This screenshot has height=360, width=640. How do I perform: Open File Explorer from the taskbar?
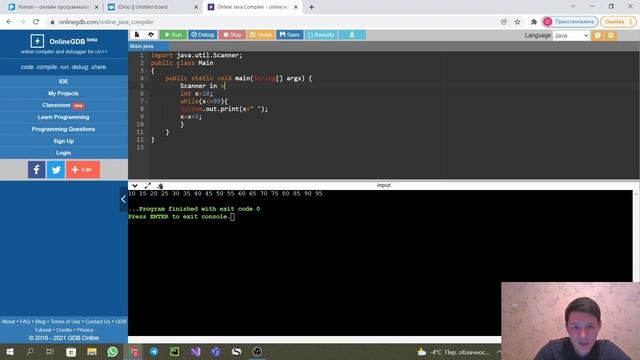92,351
